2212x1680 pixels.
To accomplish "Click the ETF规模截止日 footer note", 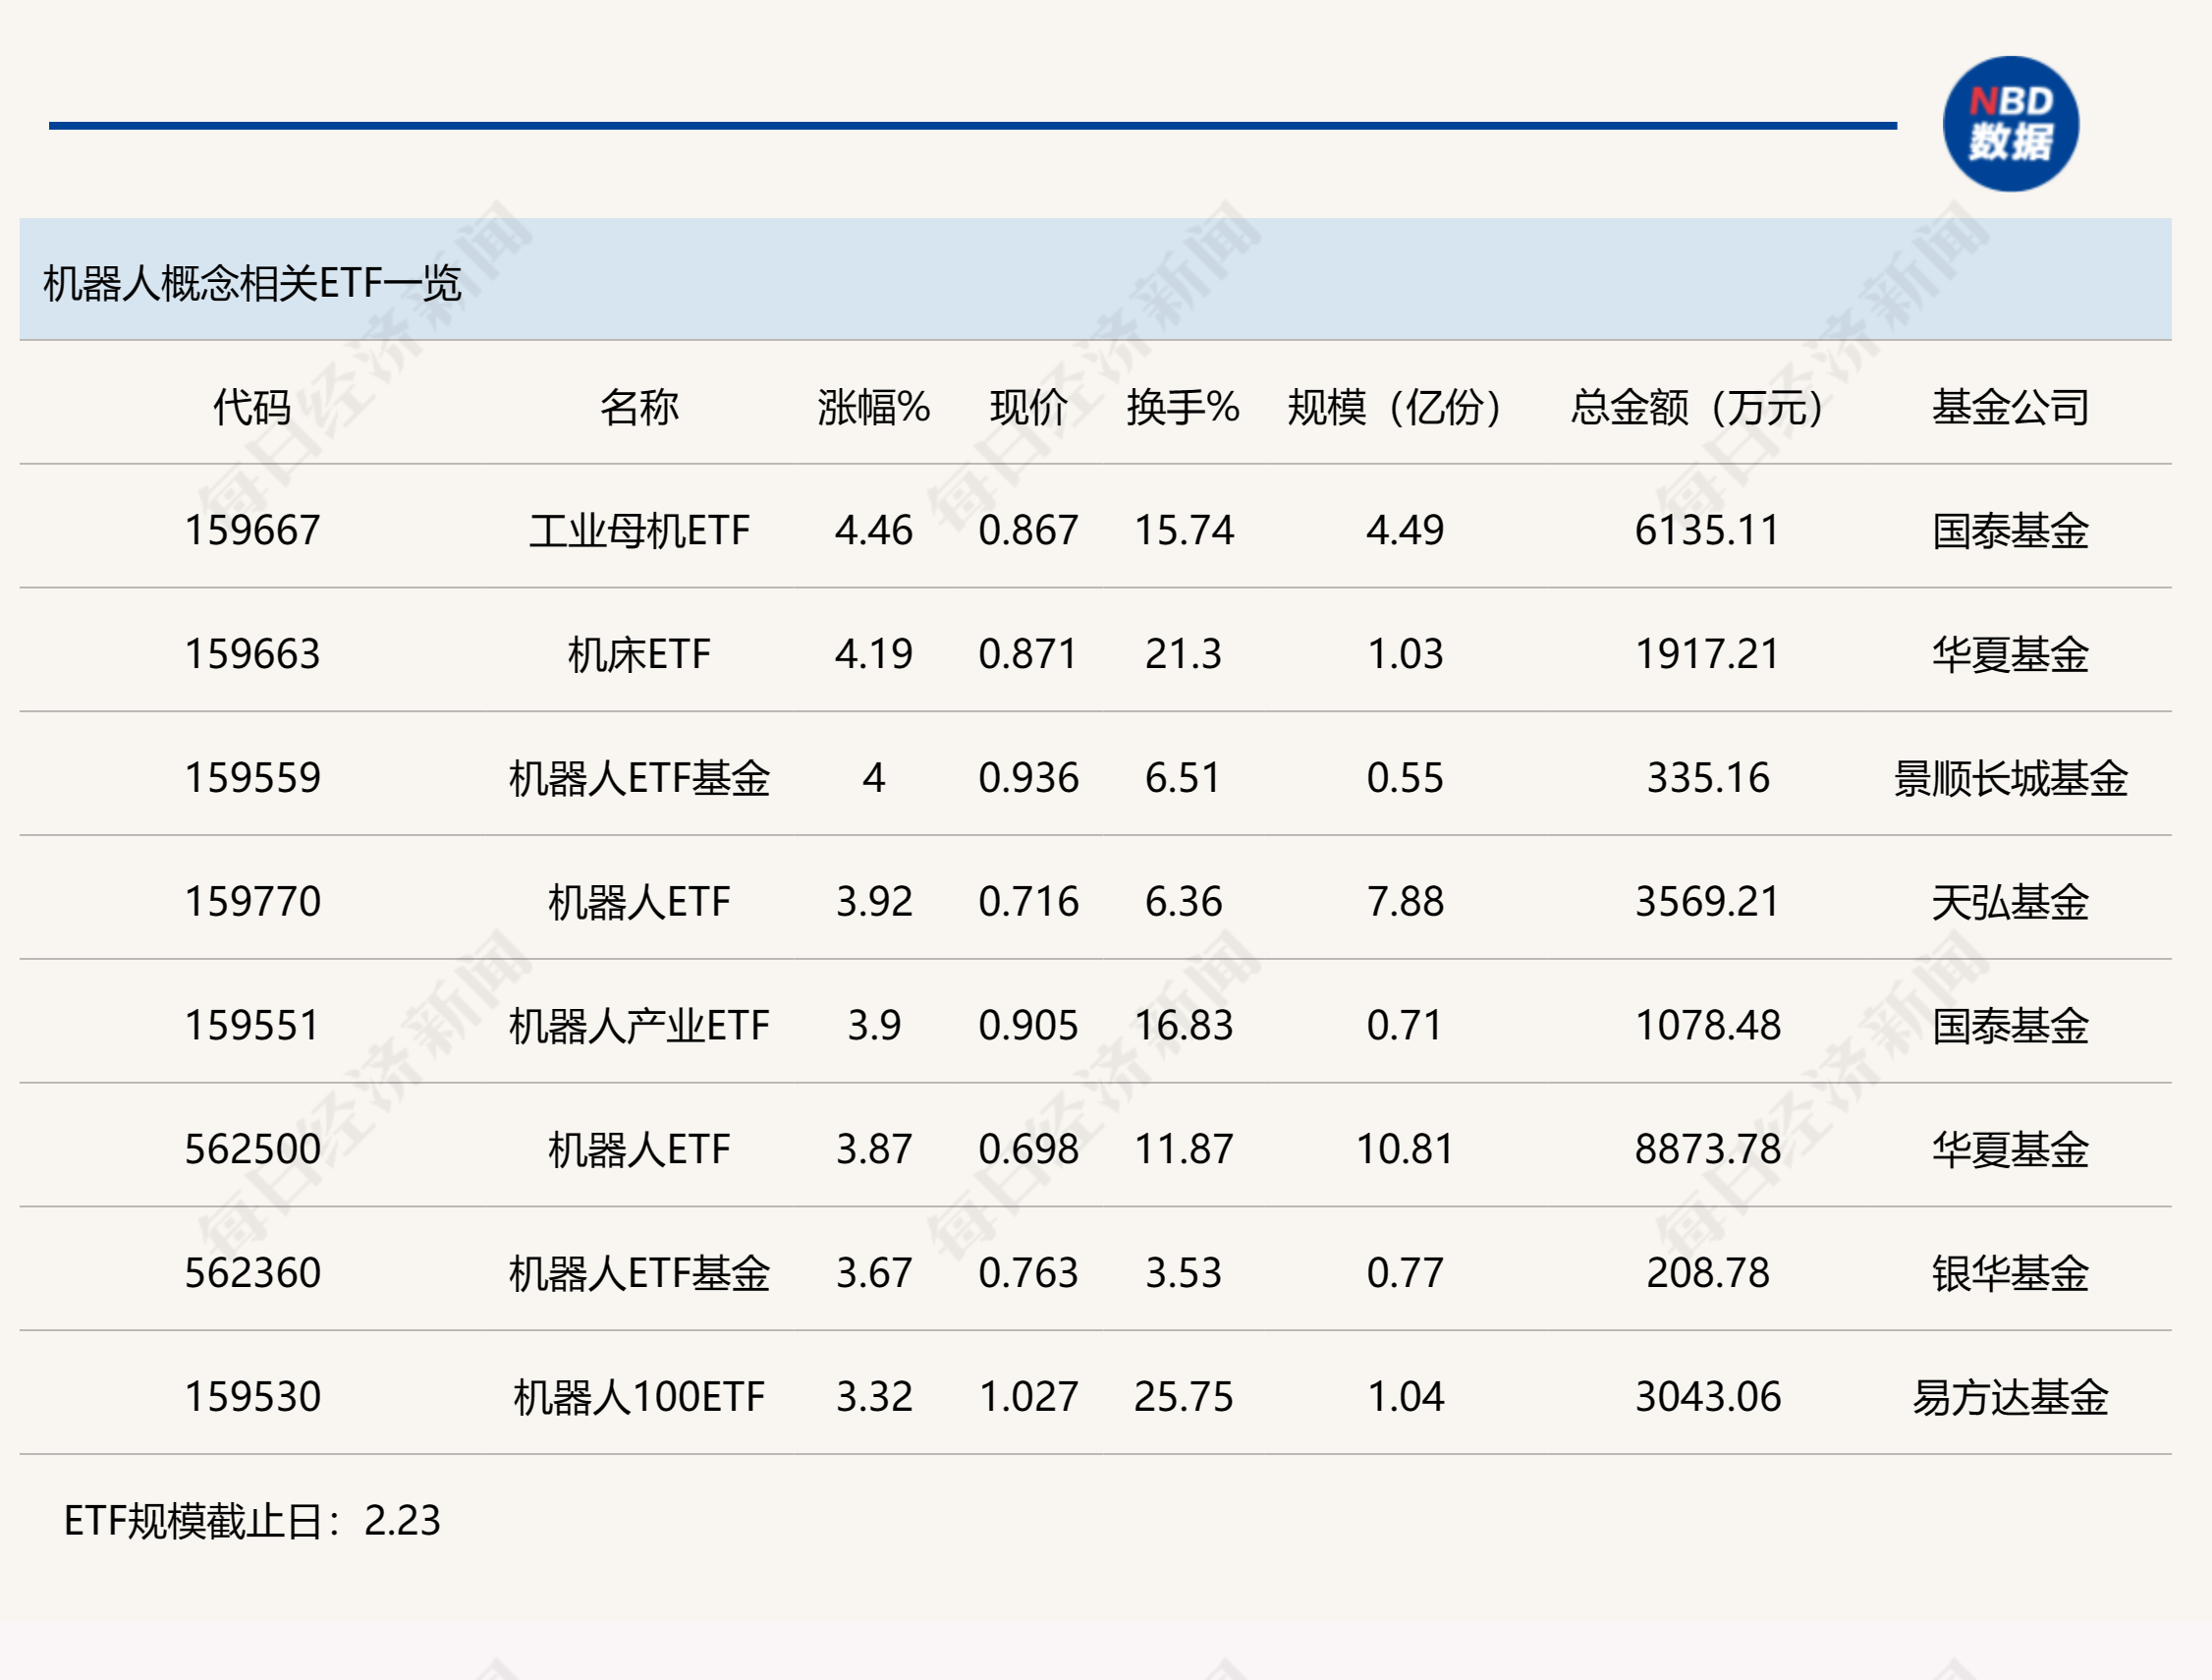I will pos(252,1521).
